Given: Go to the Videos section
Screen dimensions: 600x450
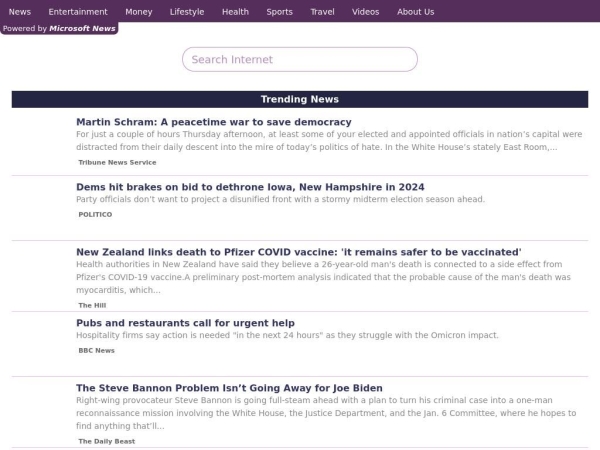Looking at the screenshot, I should point(366,12).
